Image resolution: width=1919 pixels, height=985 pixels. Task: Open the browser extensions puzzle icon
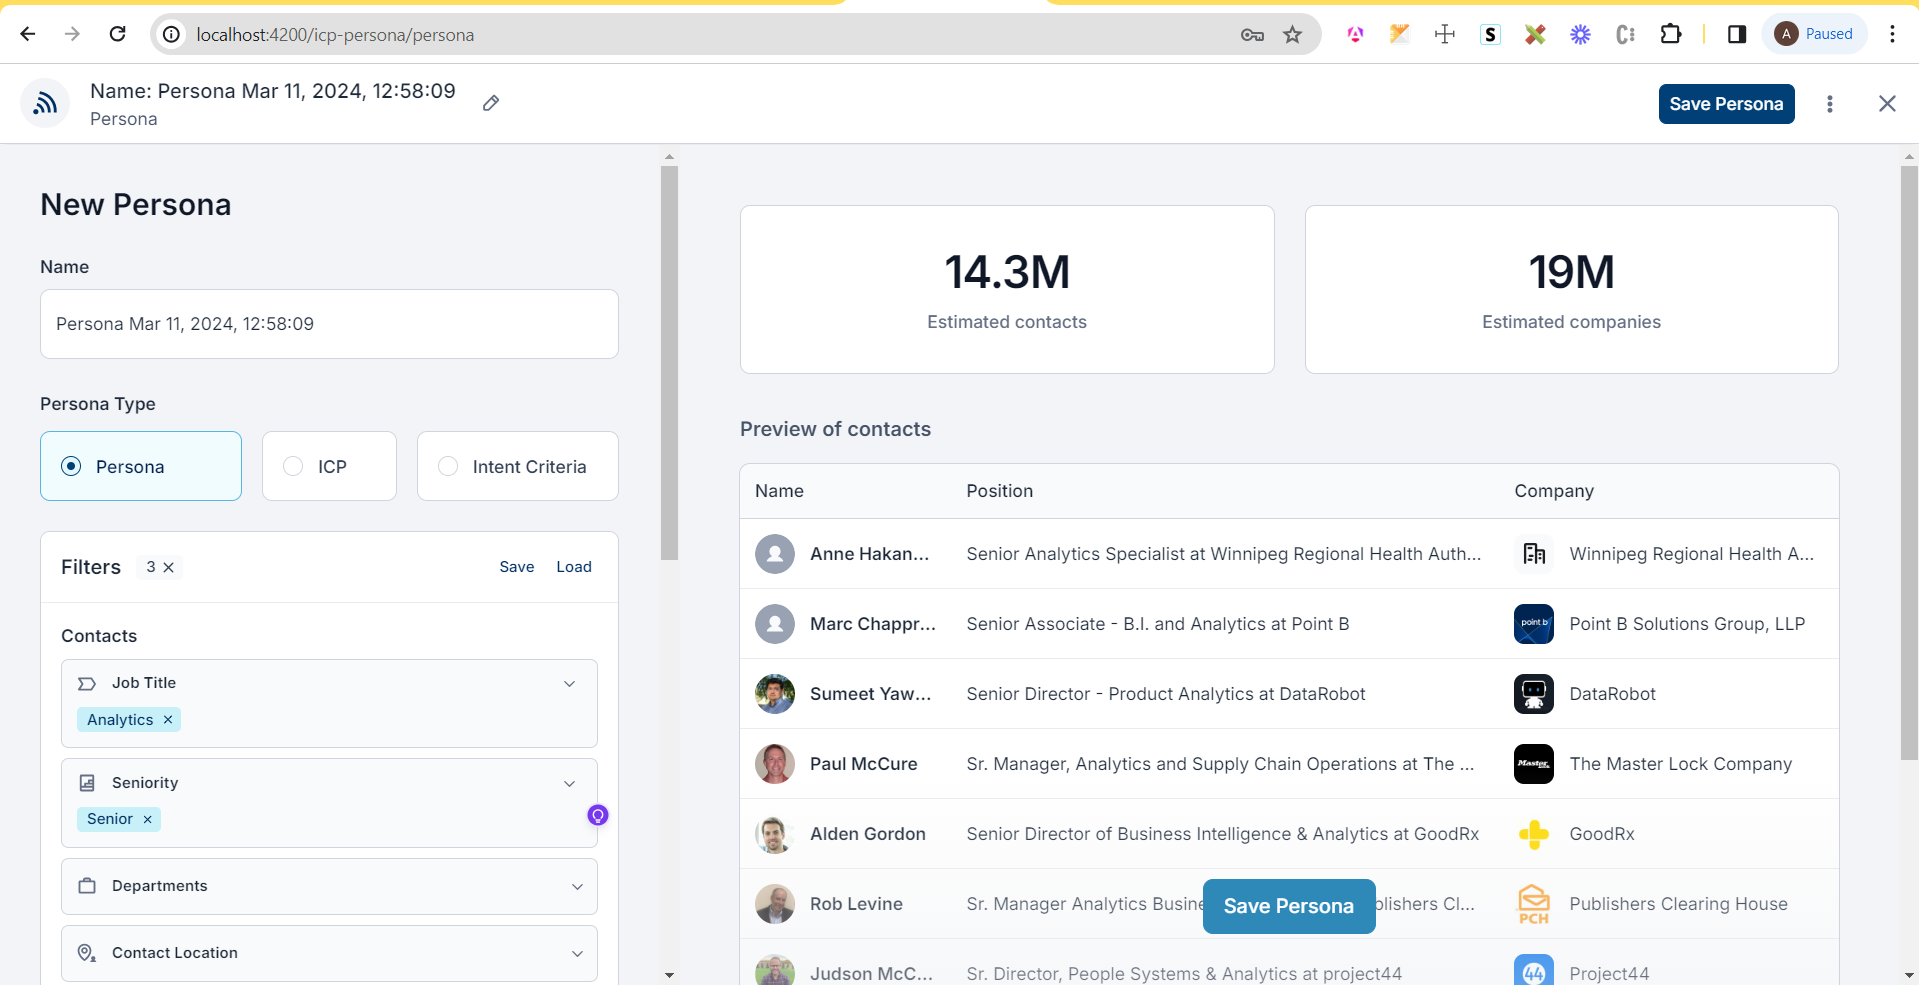tap(1670, 35)
